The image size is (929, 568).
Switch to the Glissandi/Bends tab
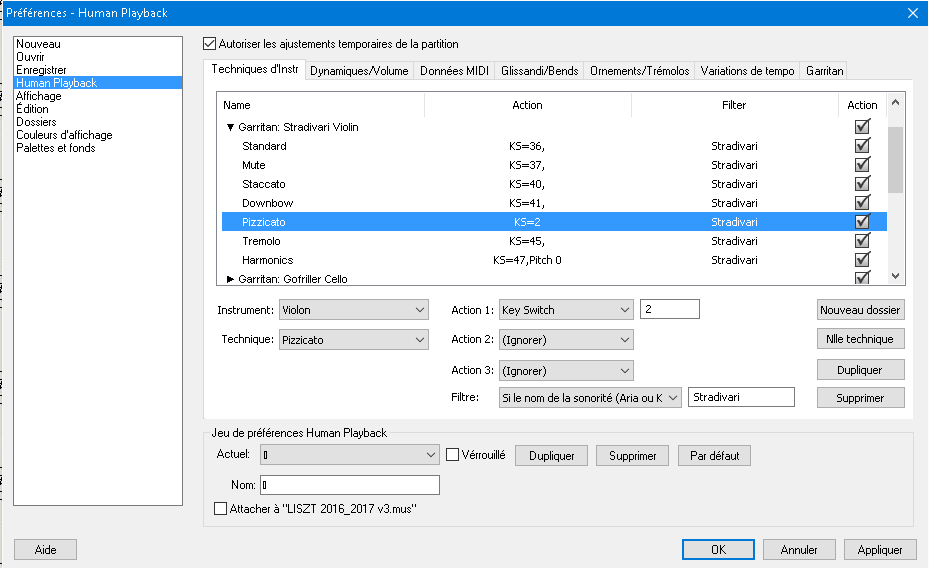coord(540,71)
